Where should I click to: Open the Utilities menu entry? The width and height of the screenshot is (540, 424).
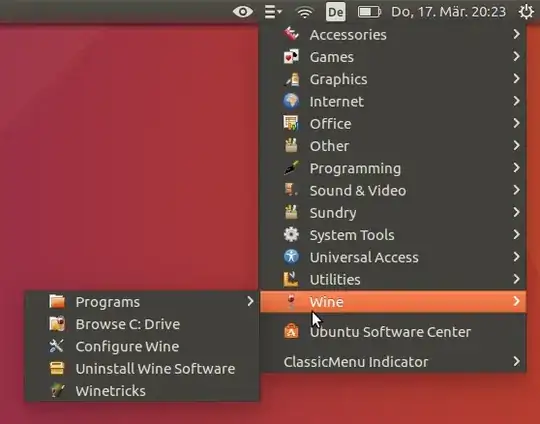point(393,279)
